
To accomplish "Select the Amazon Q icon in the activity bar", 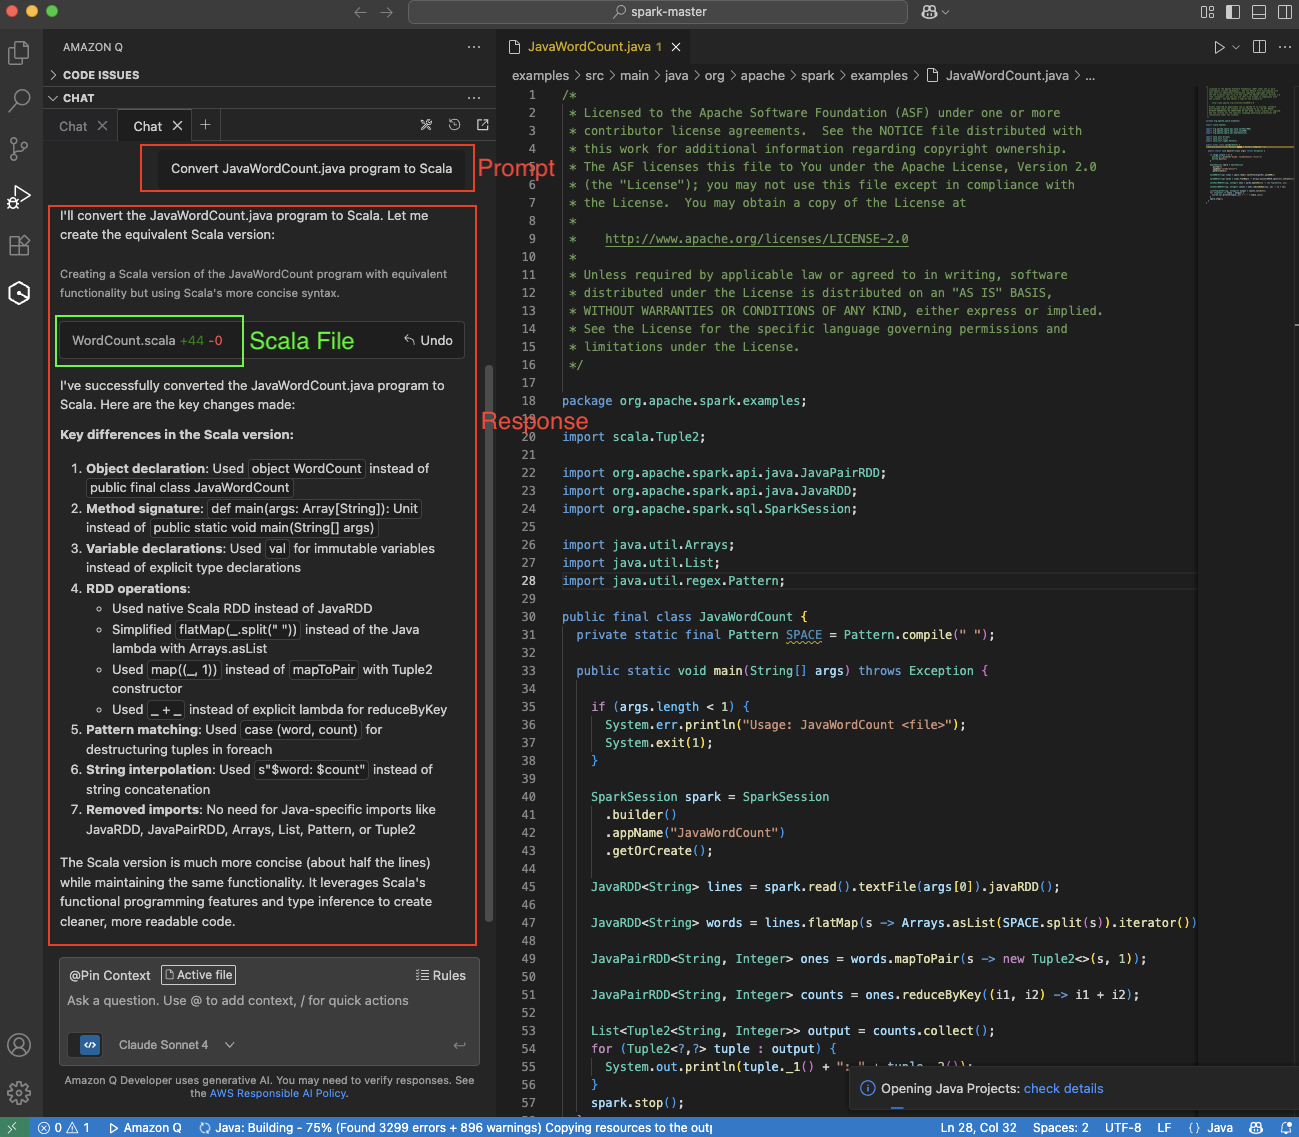I will coord(20,293).
